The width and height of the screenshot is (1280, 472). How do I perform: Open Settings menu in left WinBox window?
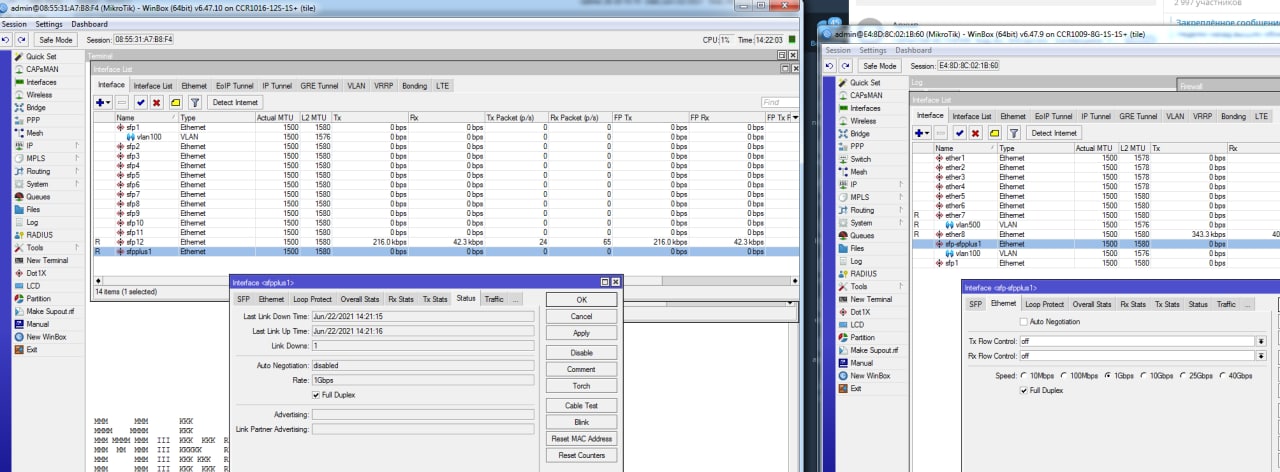[48, 24]
